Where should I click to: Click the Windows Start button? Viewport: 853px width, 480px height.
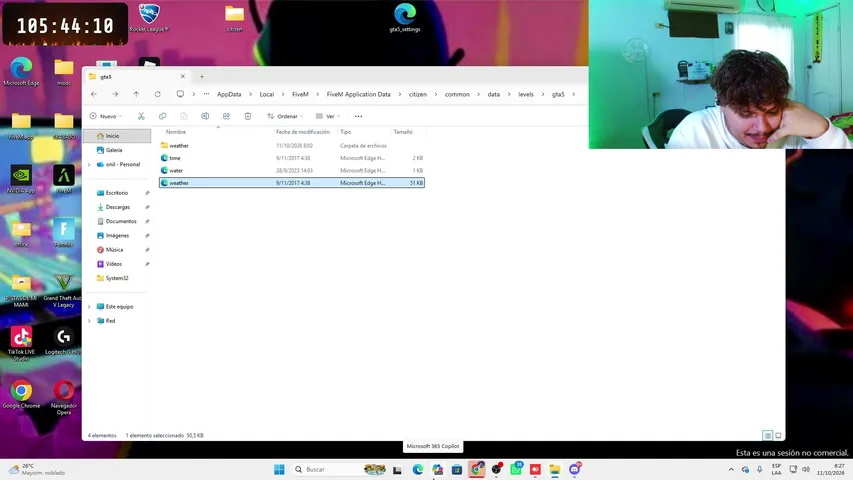tap(279, 469)
